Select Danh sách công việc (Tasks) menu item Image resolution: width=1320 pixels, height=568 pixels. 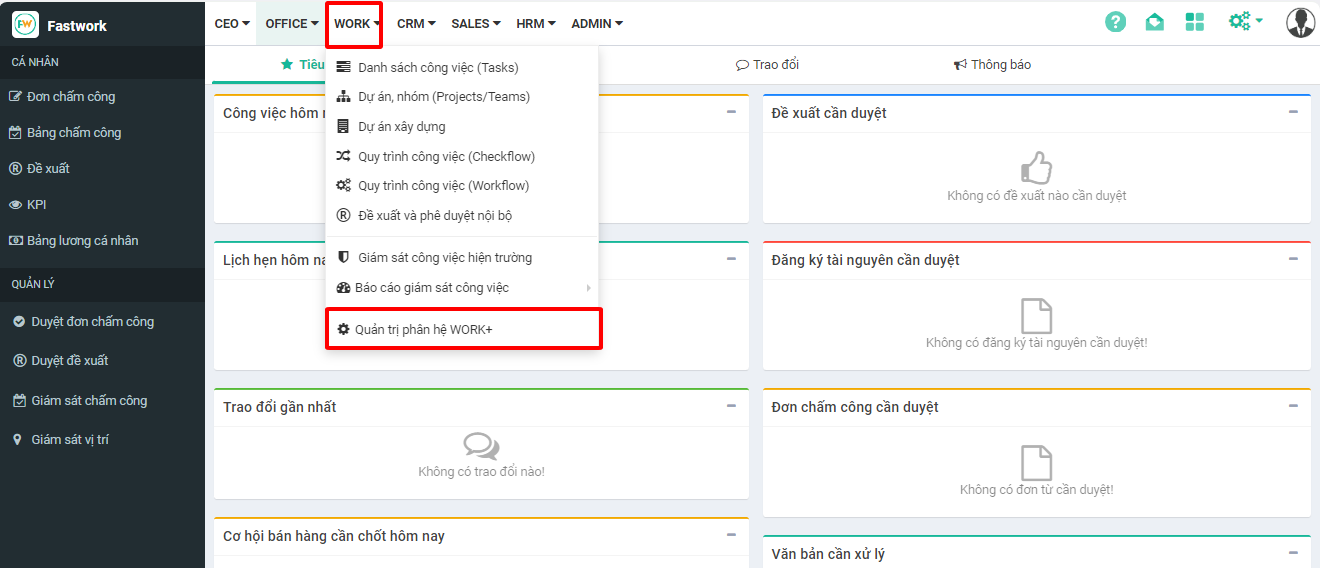tap(438, 68)
